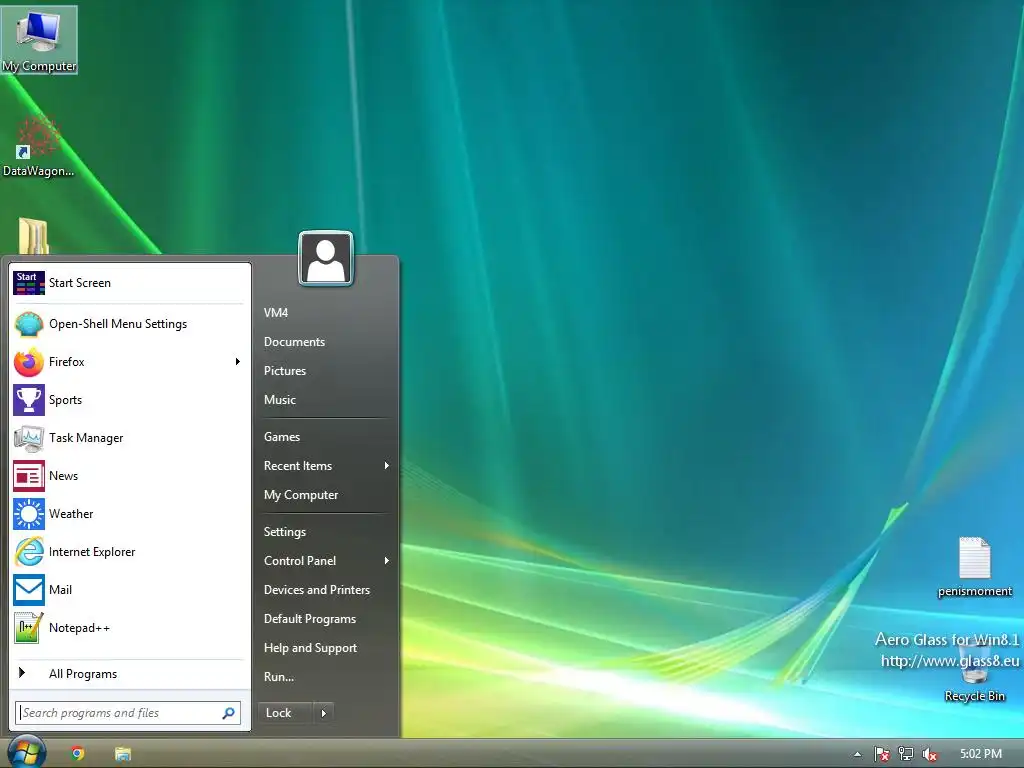The width and height of the screenshot is (1024, 768).
Task: Show hidden tray icons arrow
Action: tap(857, 754)
